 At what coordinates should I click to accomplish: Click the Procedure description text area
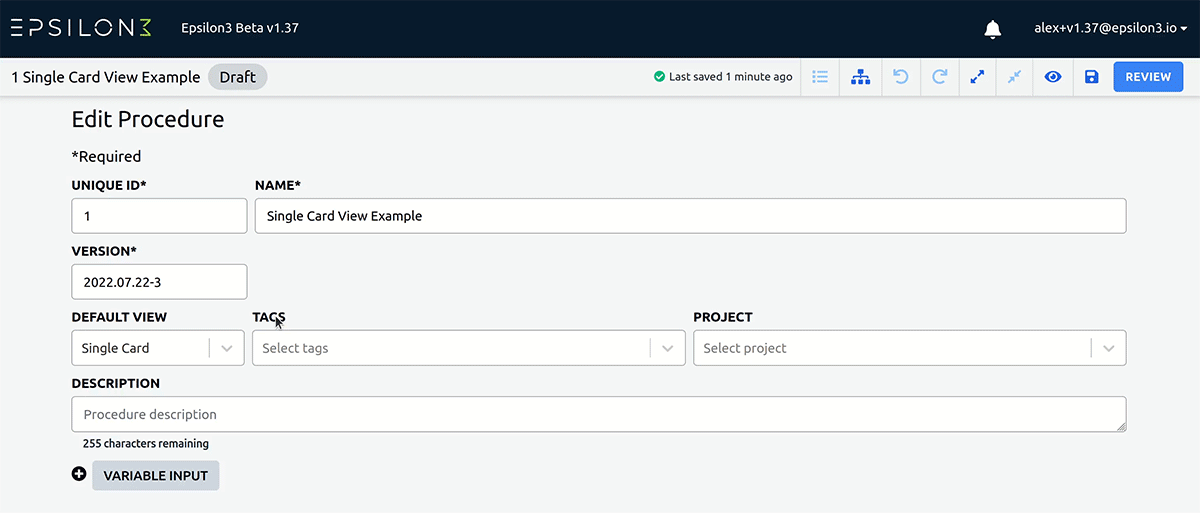coord(599,414)
